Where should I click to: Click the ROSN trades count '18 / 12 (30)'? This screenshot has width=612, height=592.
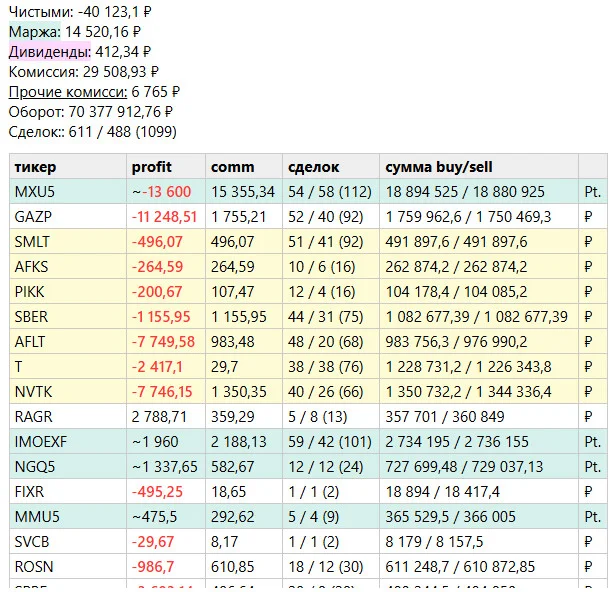click(326, 566)
